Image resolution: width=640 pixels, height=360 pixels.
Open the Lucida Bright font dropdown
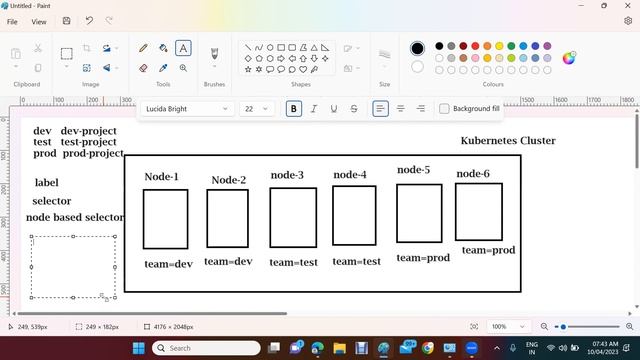coord(187,109)
